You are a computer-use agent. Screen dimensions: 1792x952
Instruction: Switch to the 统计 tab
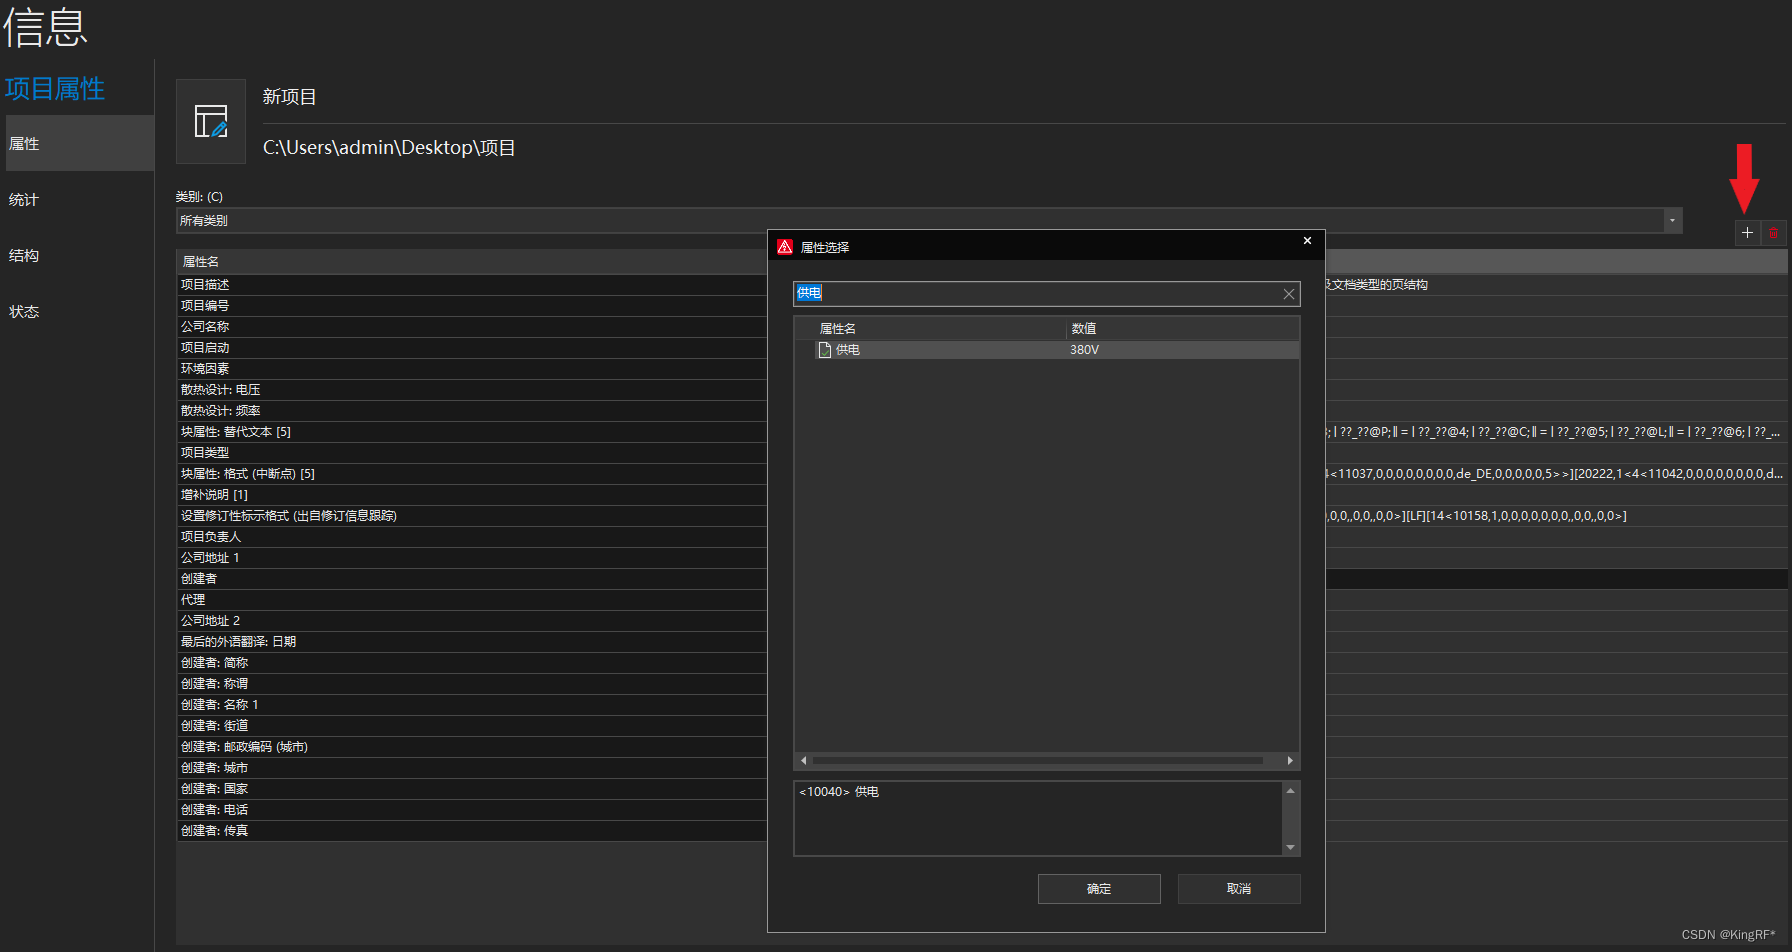click(24, 200)
